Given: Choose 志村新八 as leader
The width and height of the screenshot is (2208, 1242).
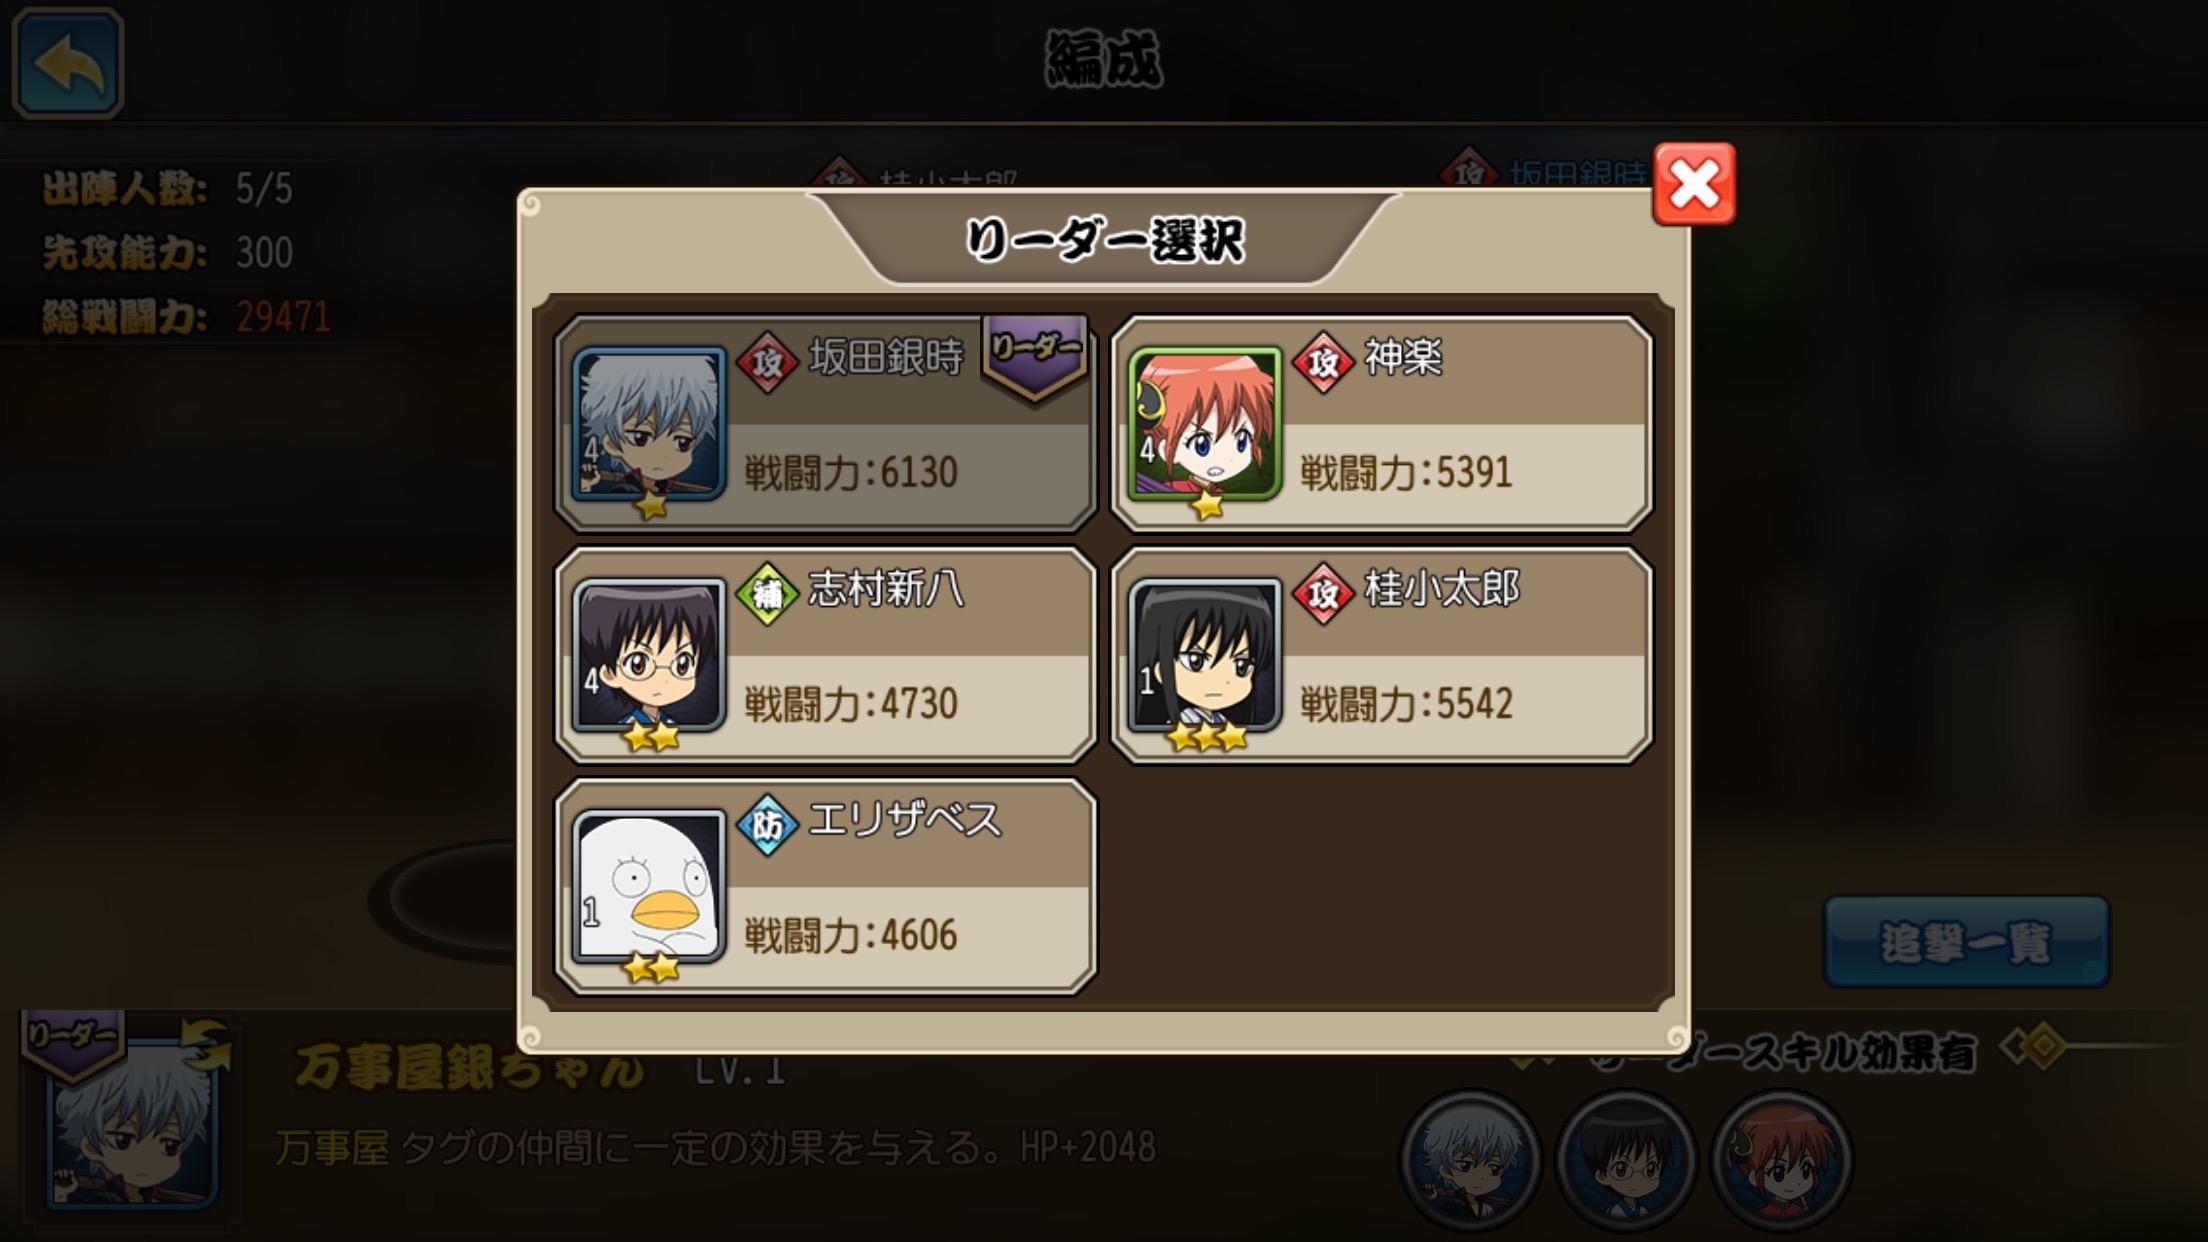Looking at the screenshot, I should coord(826,655).
